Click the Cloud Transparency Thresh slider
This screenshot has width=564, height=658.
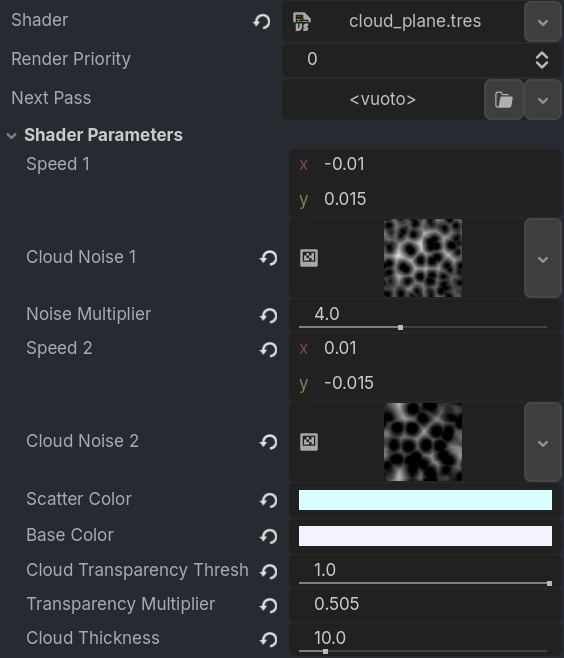click(x=424, y=583)
